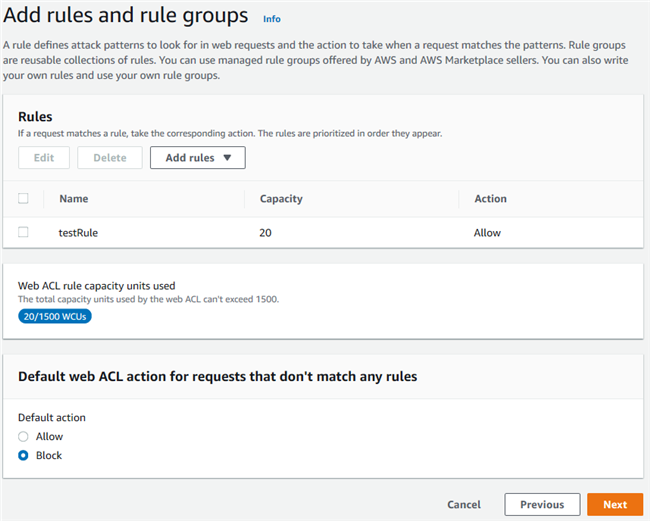650x521 pixels.
Task: Choose the Block default action radio
Action: pyautogui.click(x=24, y=456)
